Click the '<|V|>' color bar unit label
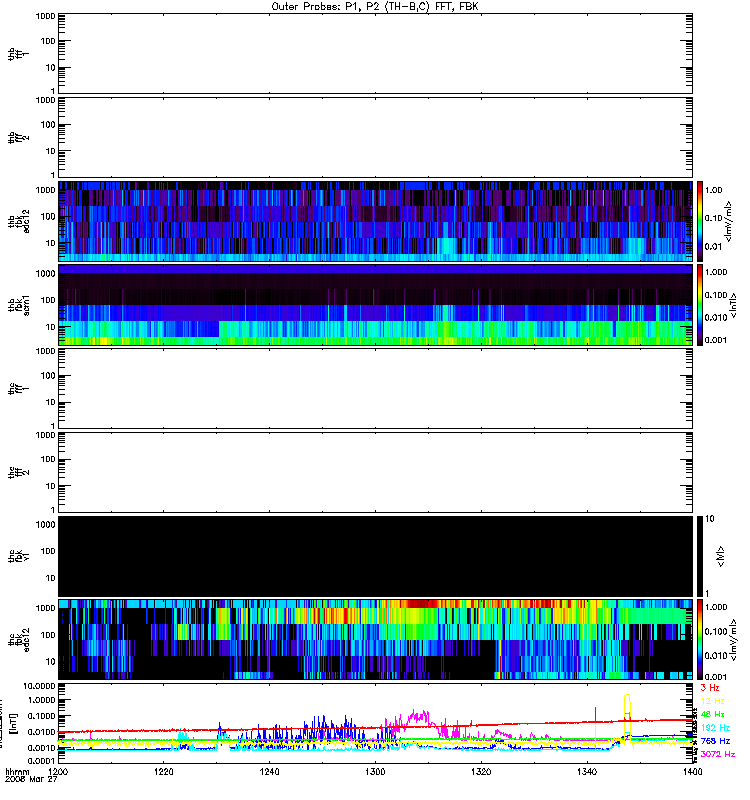 [721, 556]
